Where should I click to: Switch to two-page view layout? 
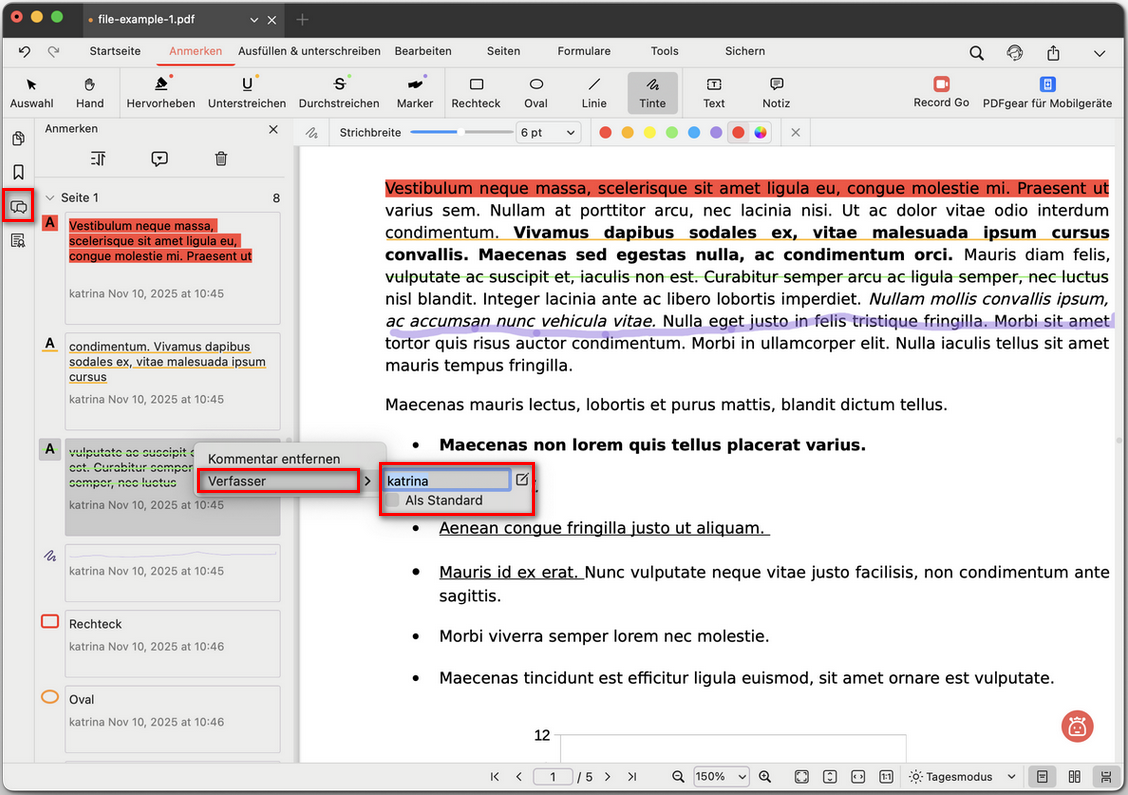1074,777
